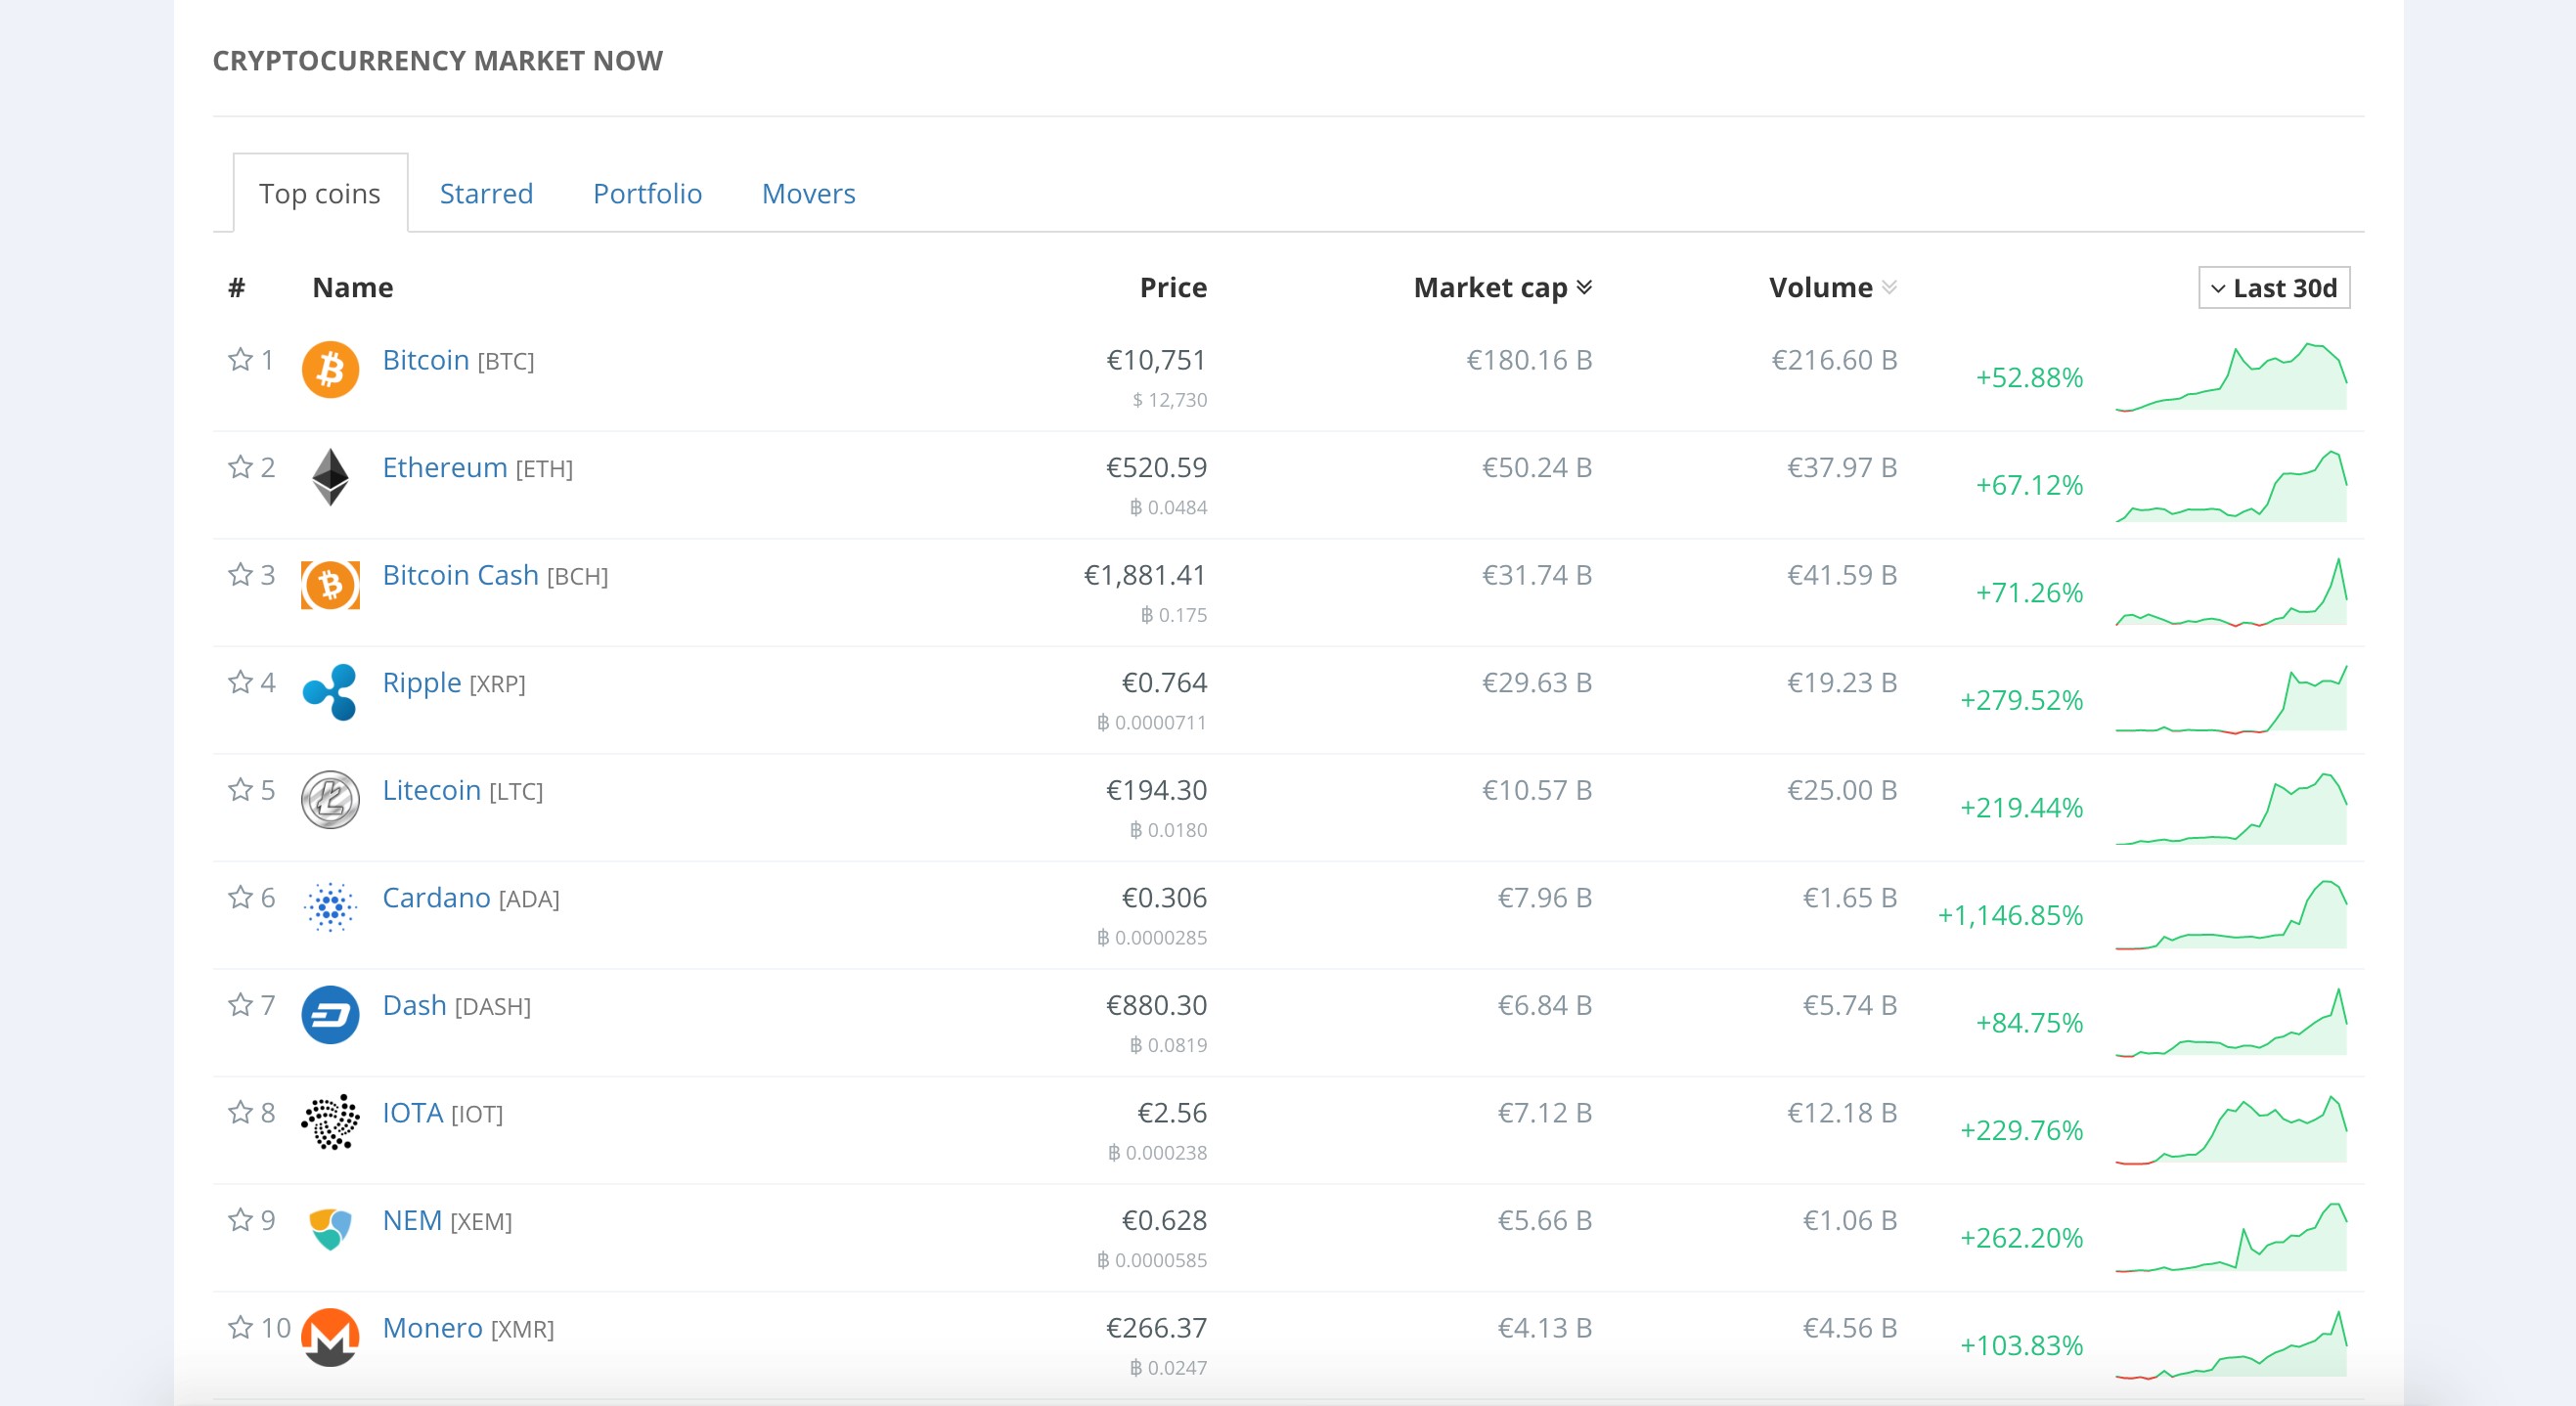The image size is (2576, 1406).
Task: Open the Dash coin link
Action: pos(415,1005)
